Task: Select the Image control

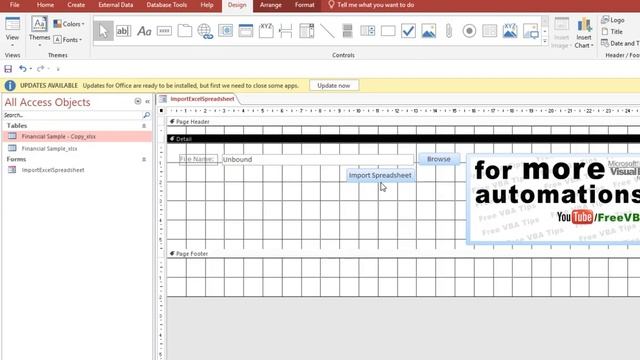Action: [531, 31]
